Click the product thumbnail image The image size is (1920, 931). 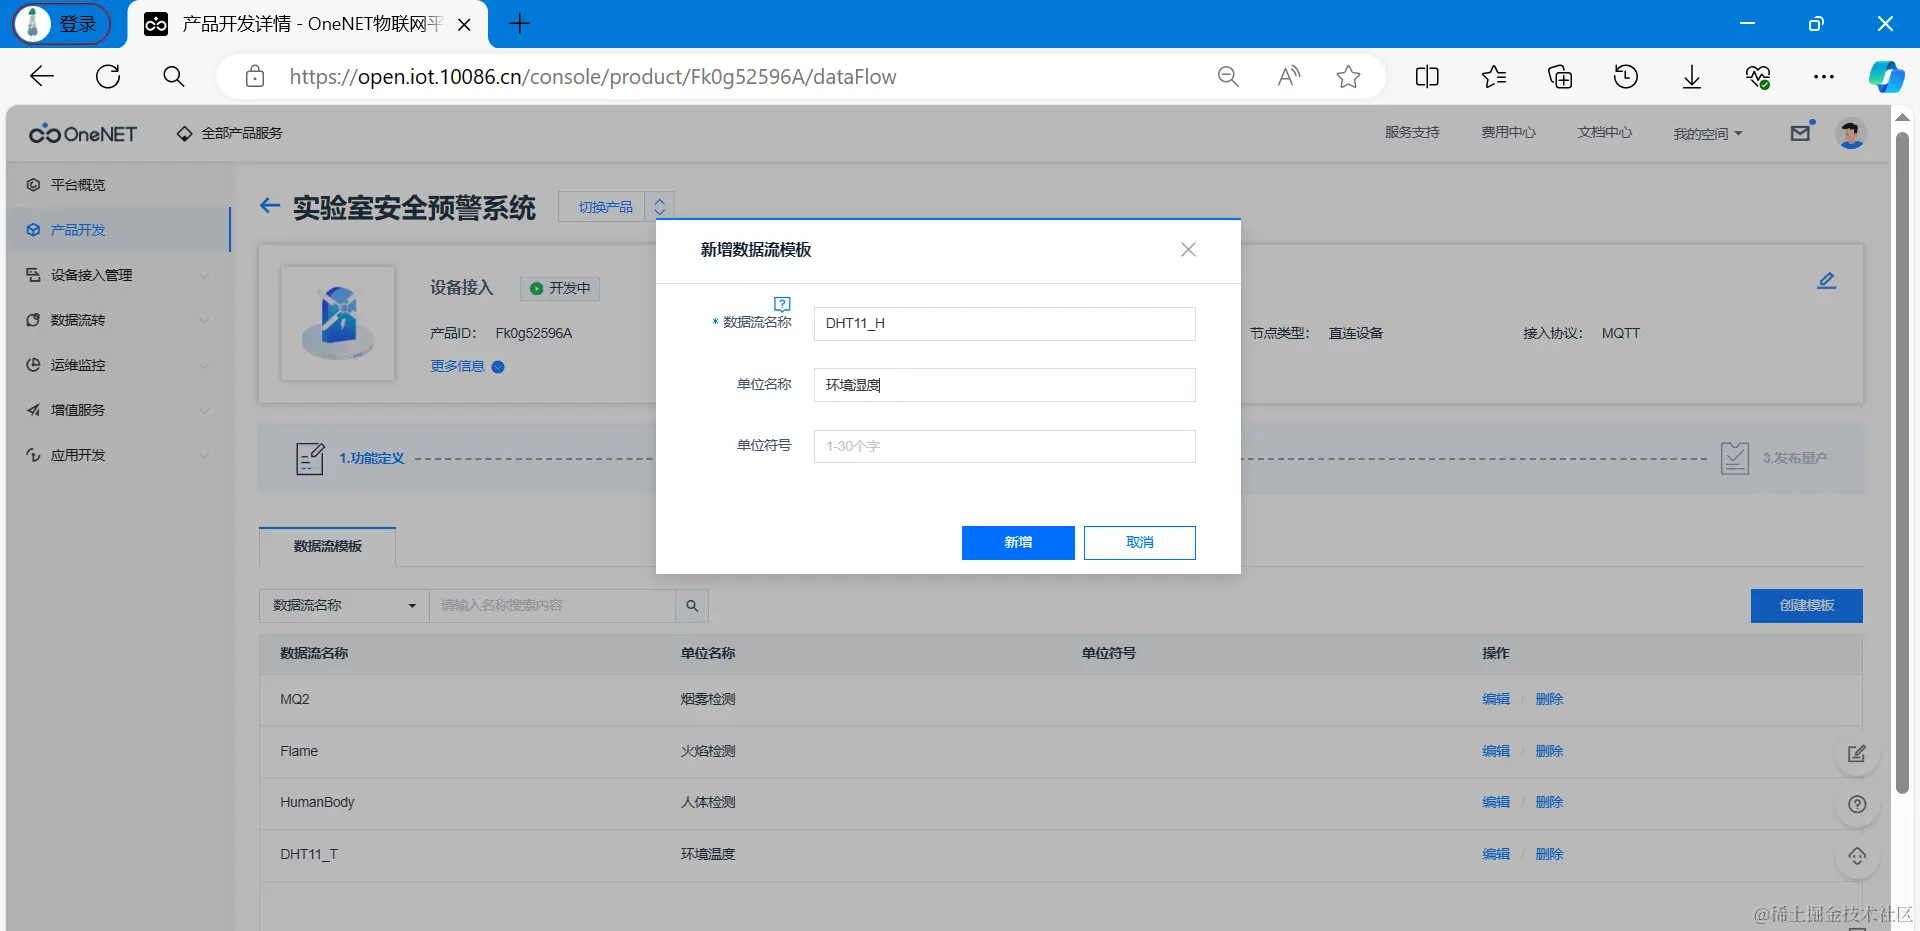(338, 323)
